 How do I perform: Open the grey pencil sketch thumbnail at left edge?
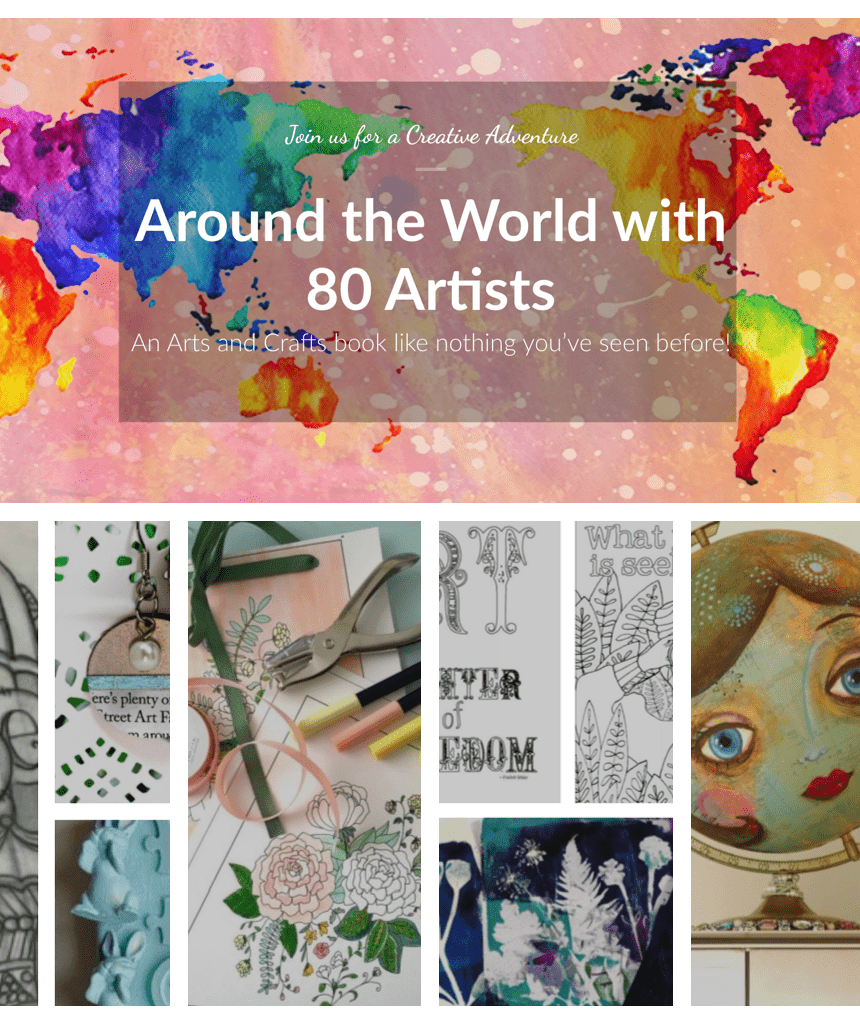[18, 763]
